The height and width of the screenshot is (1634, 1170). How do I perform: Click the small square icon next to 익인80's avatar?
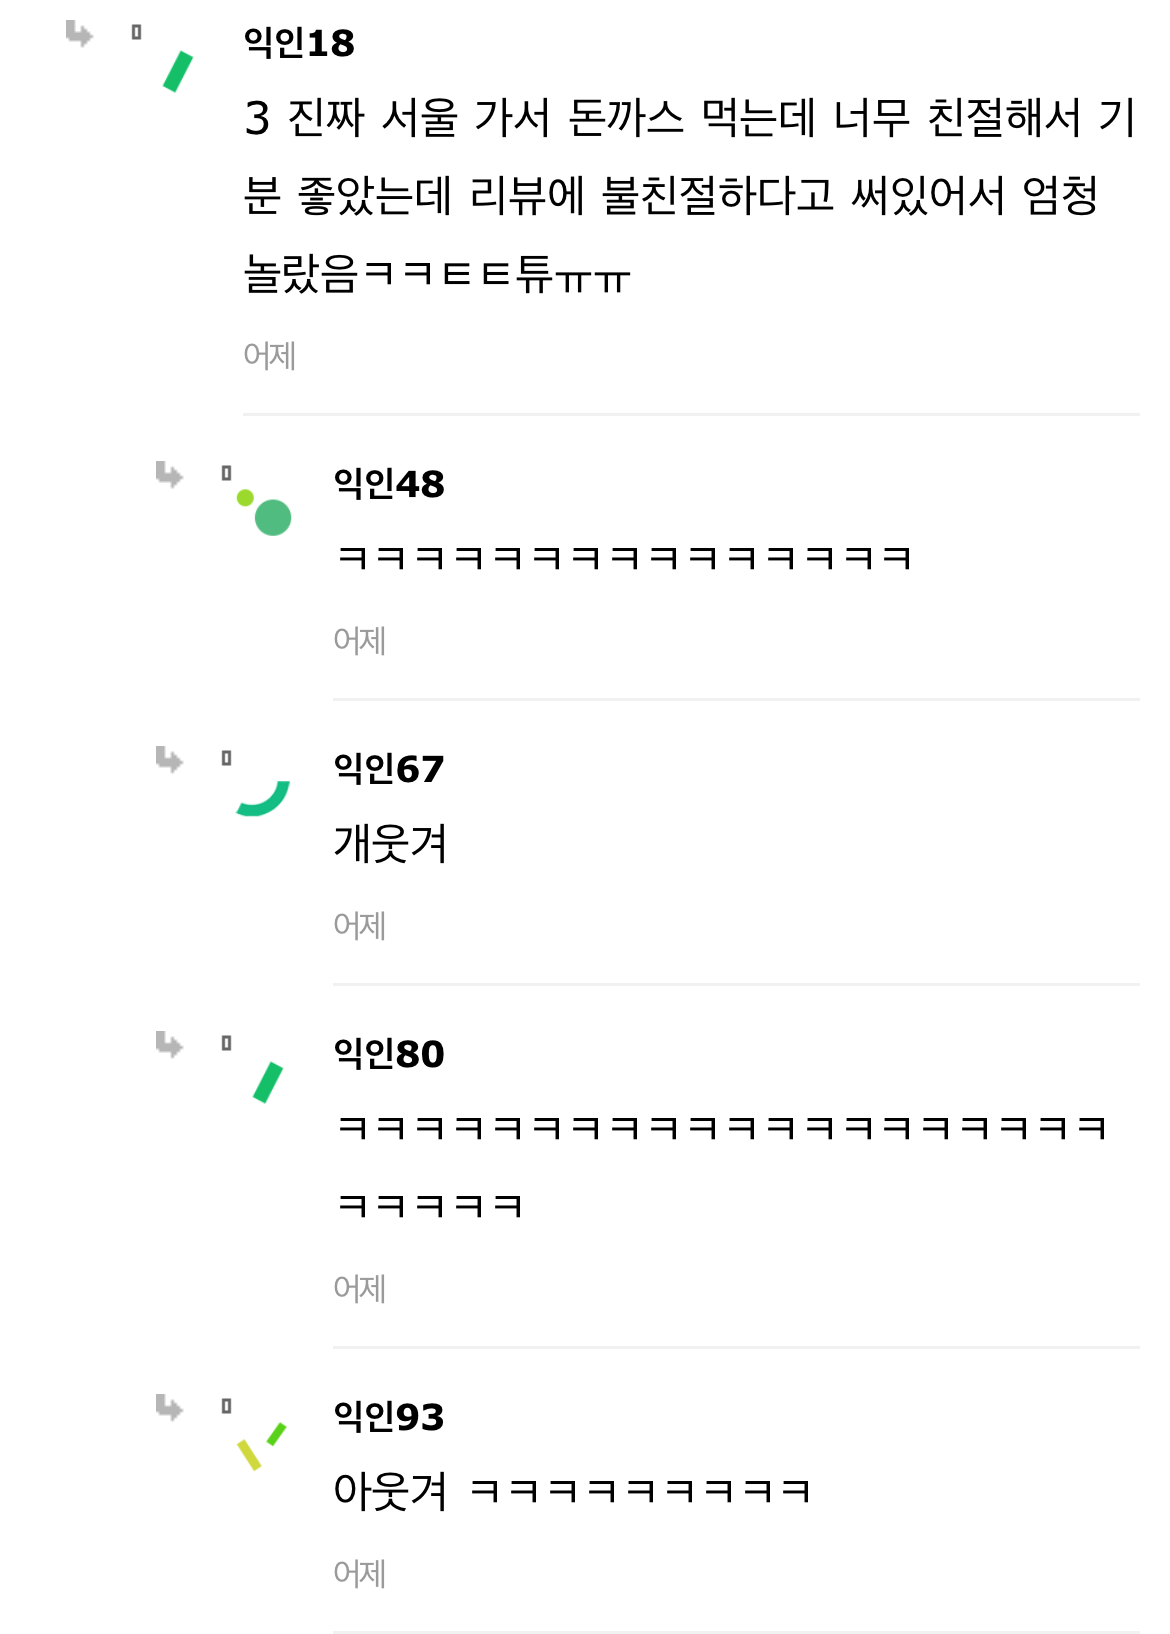tap(227, 1043)
